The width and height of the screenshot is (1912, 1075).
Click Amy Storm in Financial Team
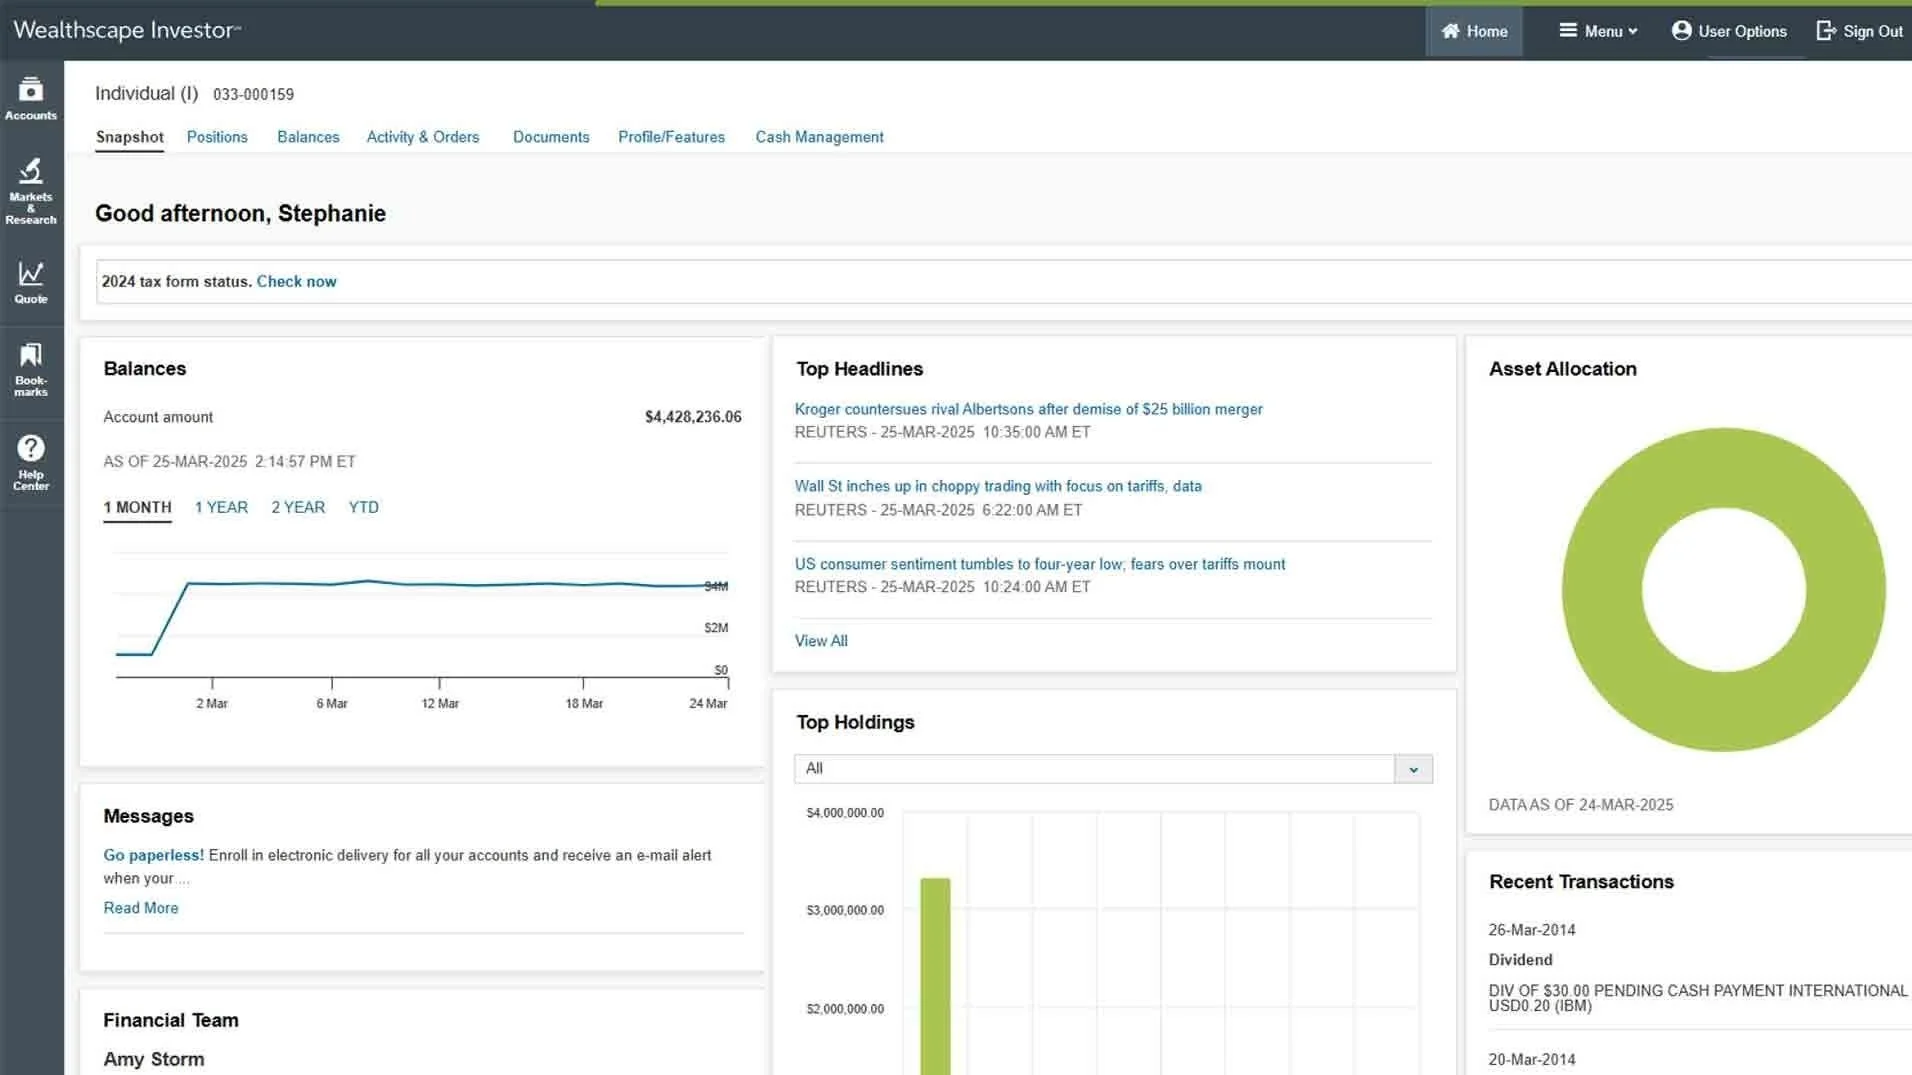point(153,1059)
